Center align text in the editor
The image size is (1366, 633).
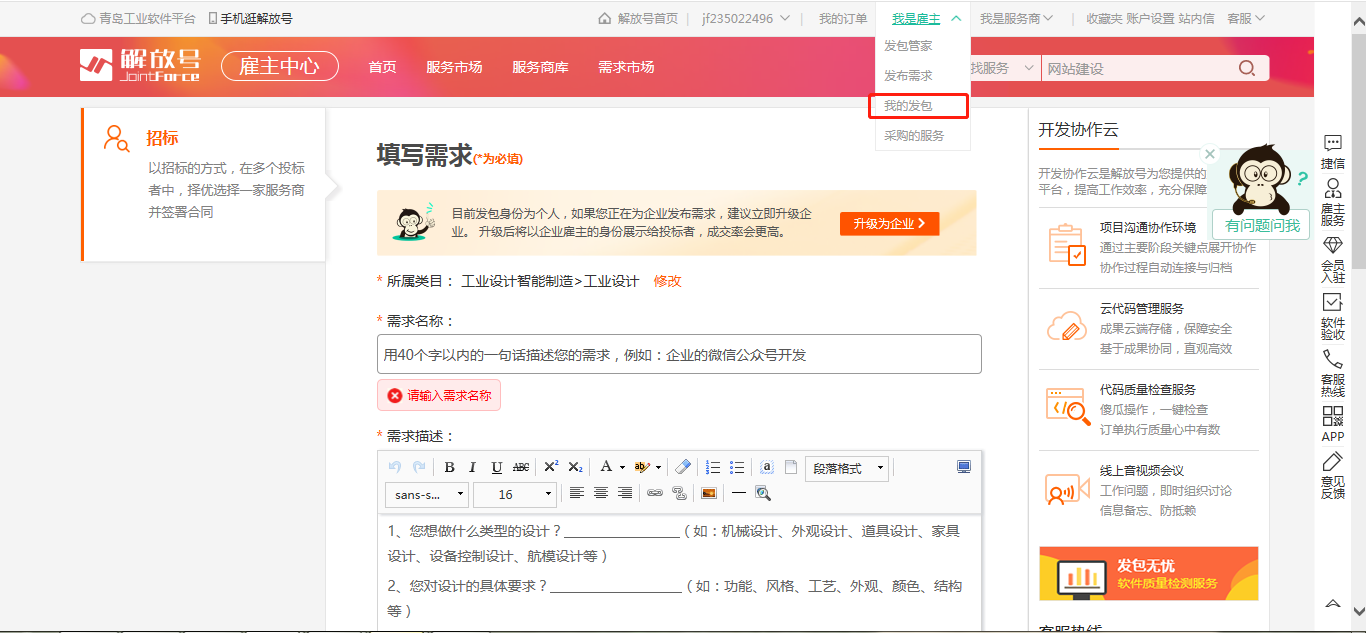click(x=601, y=493)
